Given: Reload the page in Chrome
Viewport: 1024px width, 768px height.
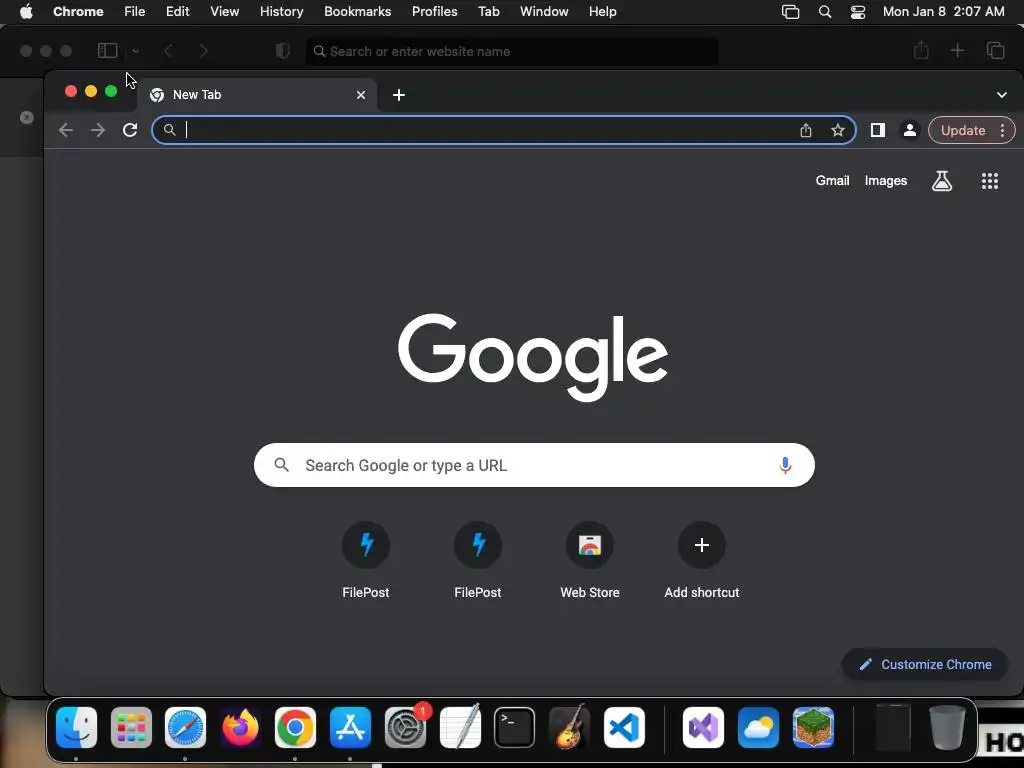Looking at the screenshot, I should point(130,130).
